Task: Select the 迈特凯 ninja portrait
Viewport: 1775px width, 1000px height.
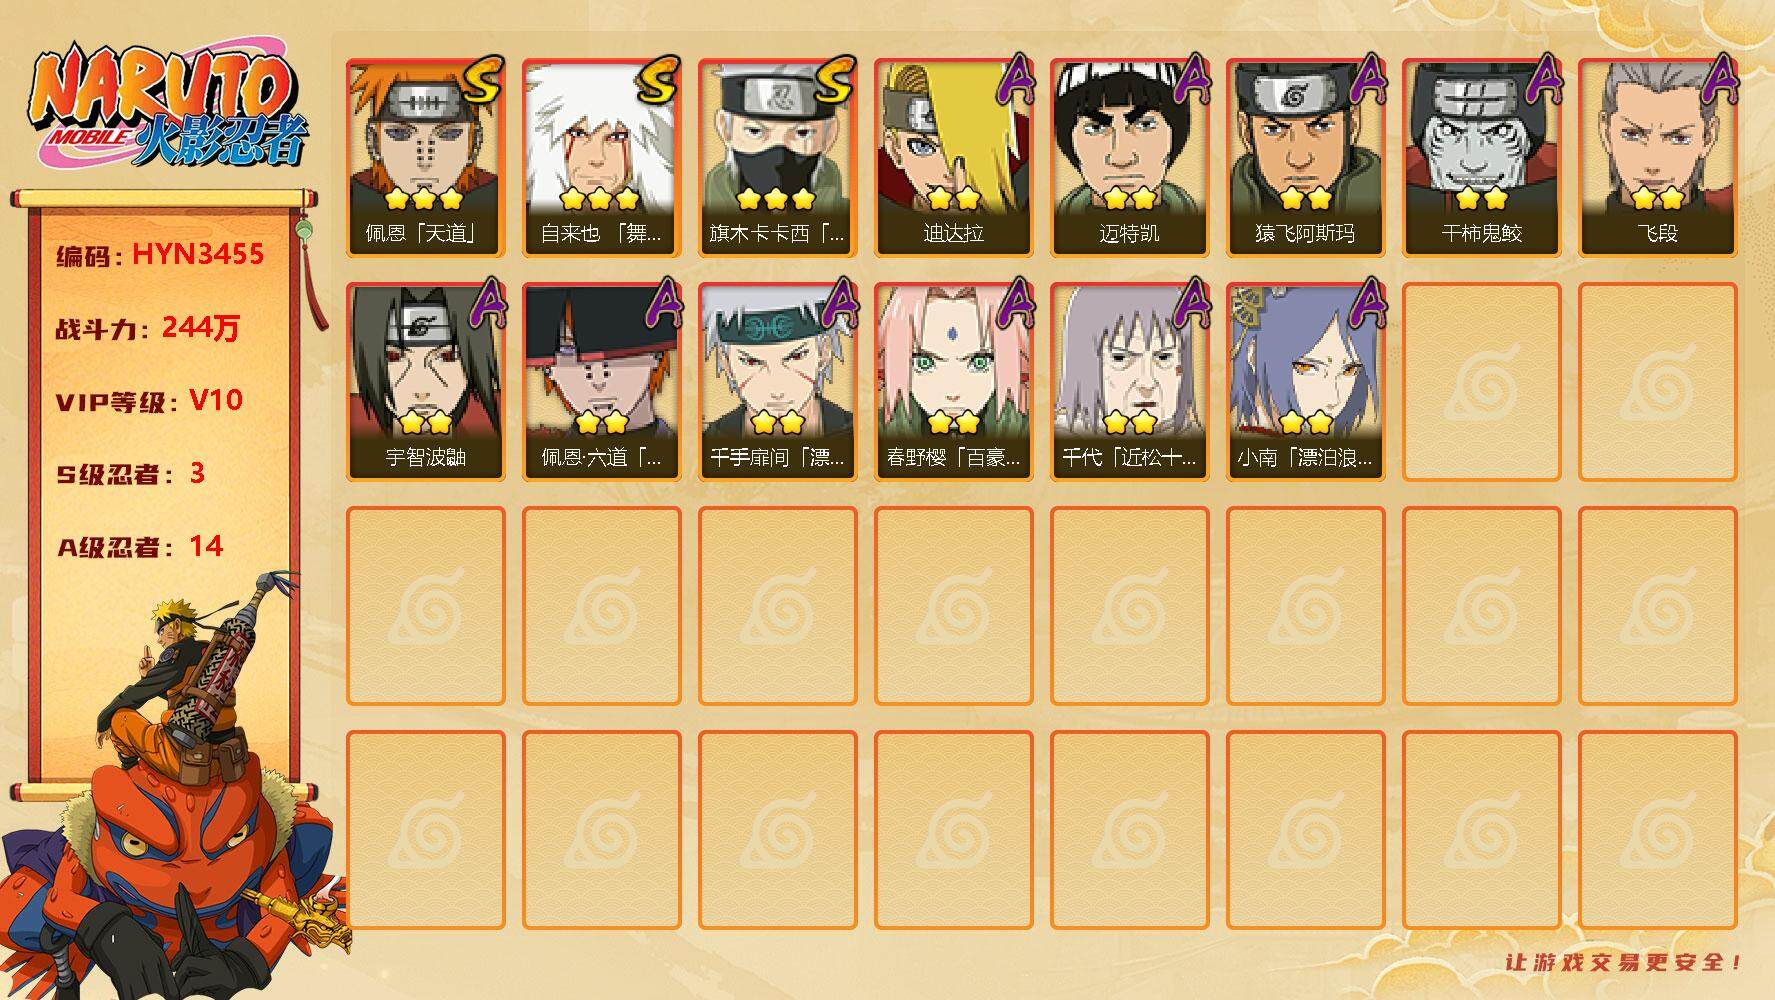Action: point(1129,158)
